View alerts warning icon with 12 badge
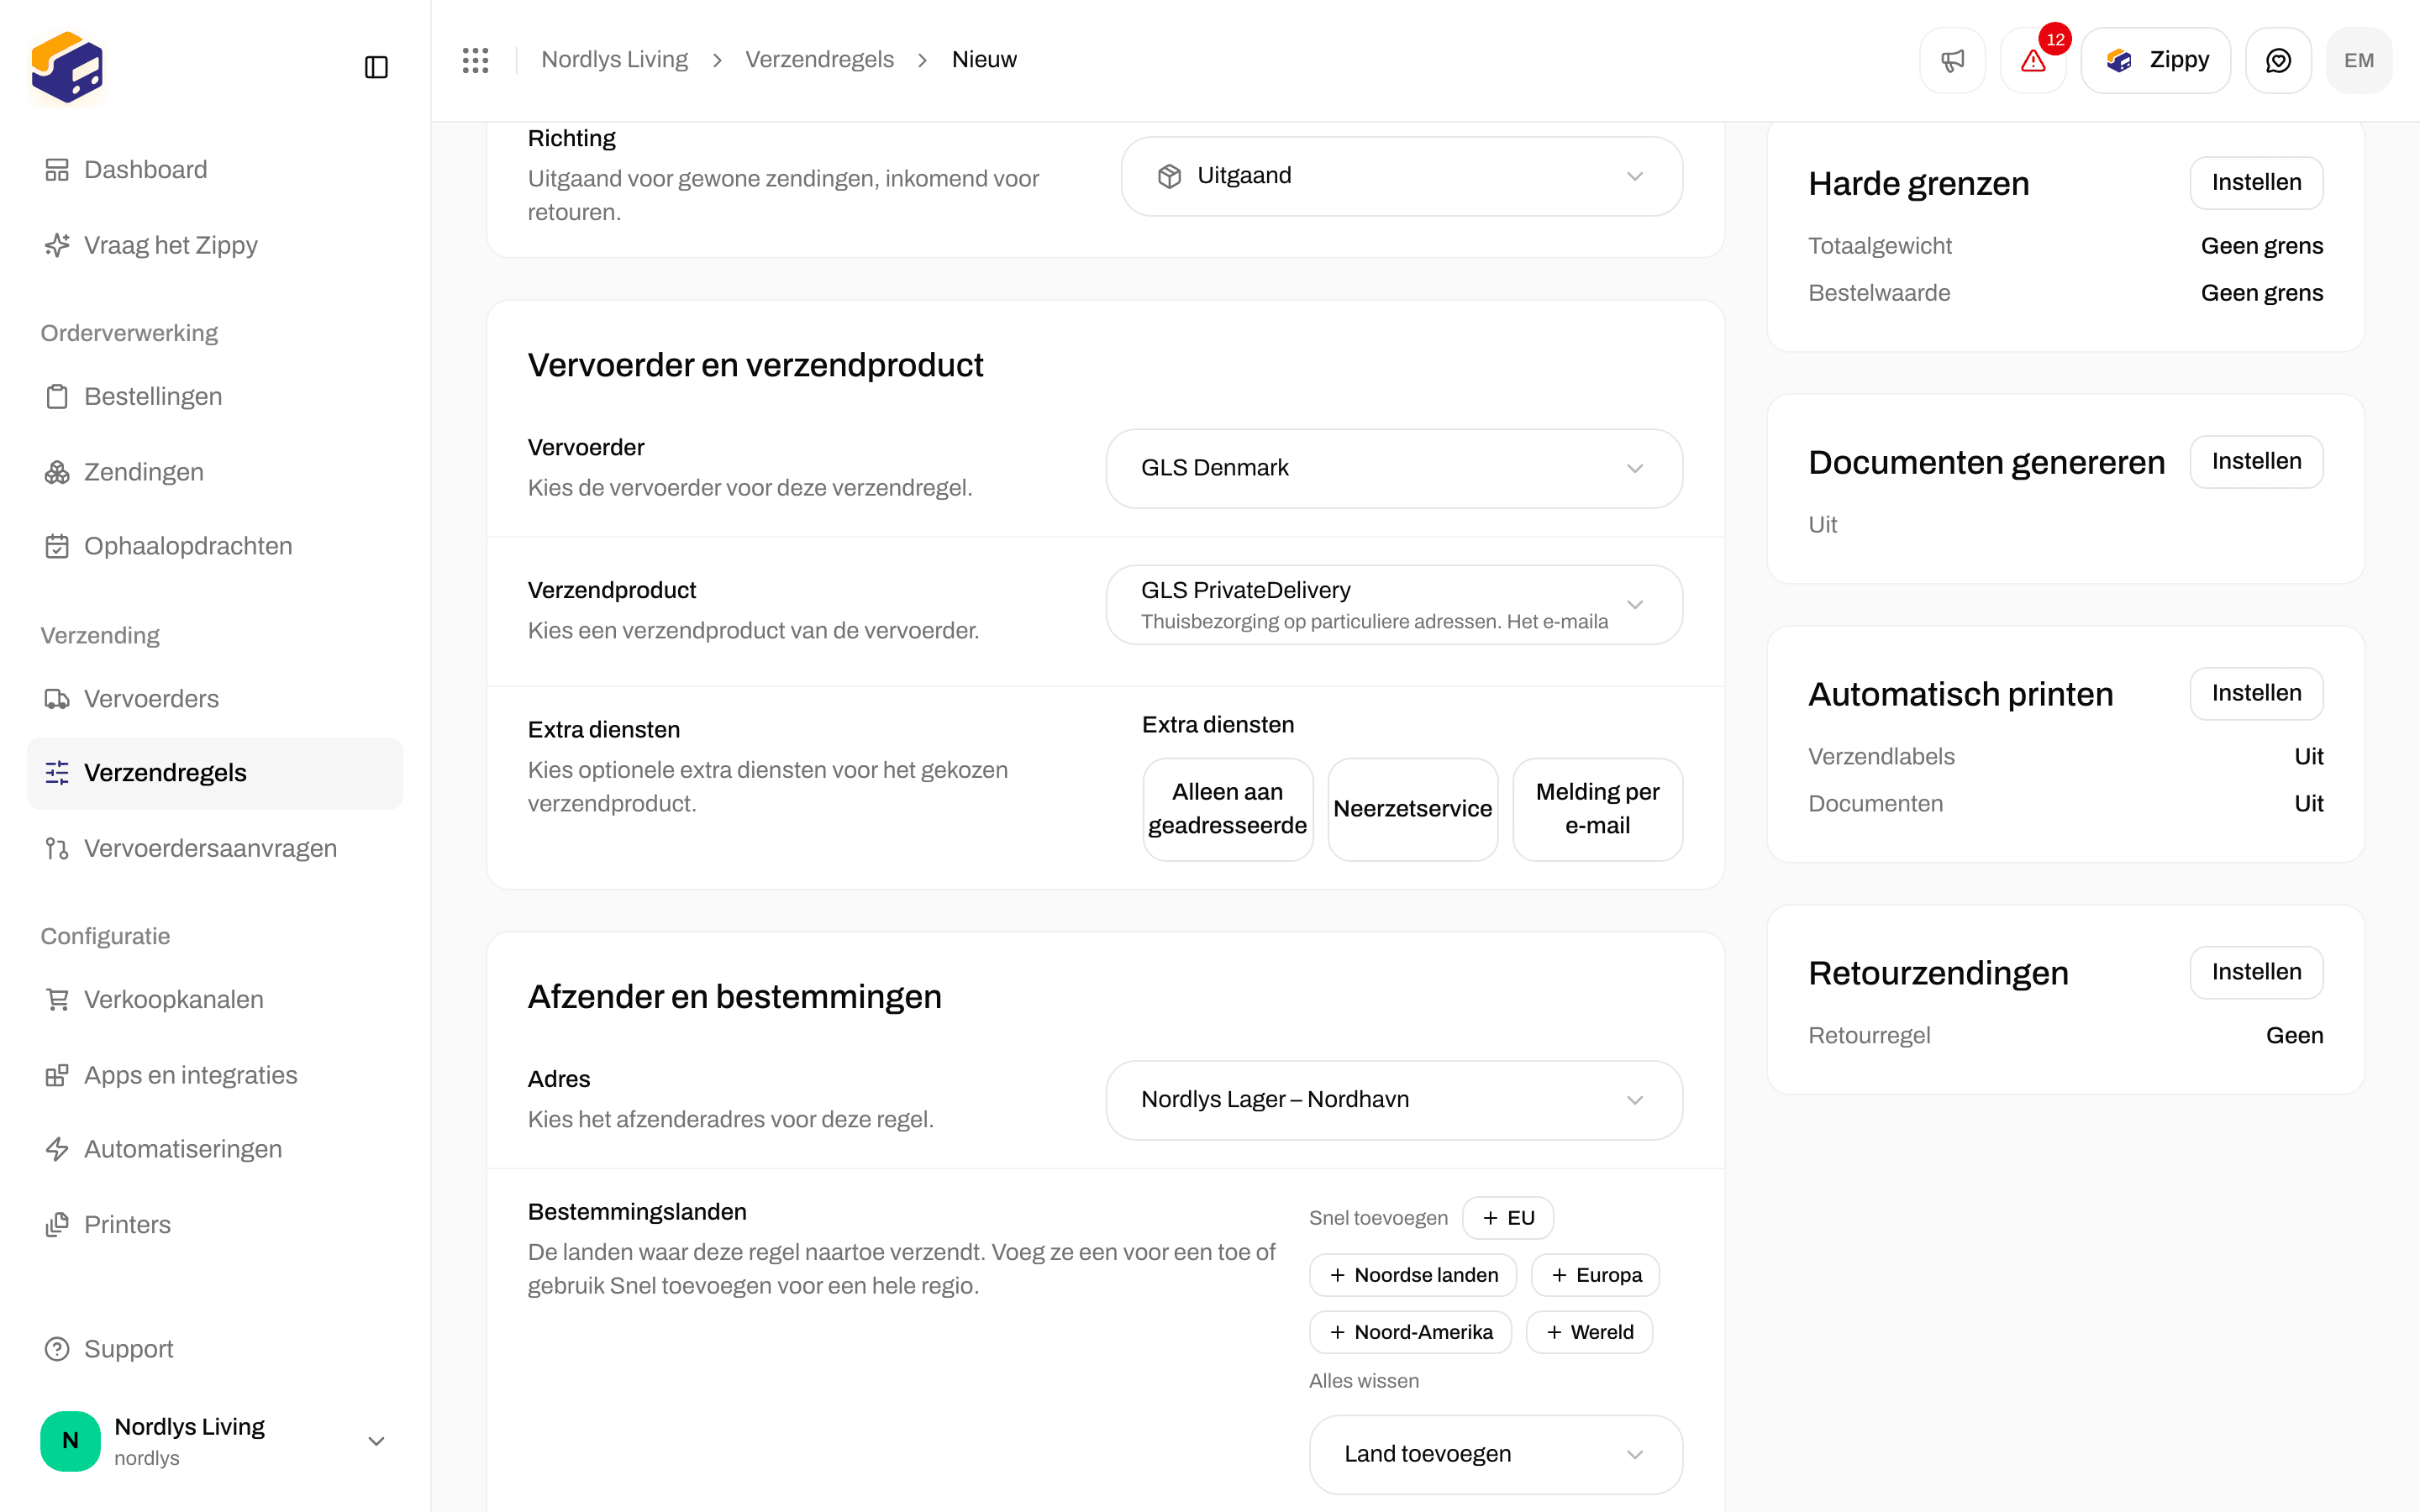This screenshot has height=1512, width=2420. coord(2033,60)
